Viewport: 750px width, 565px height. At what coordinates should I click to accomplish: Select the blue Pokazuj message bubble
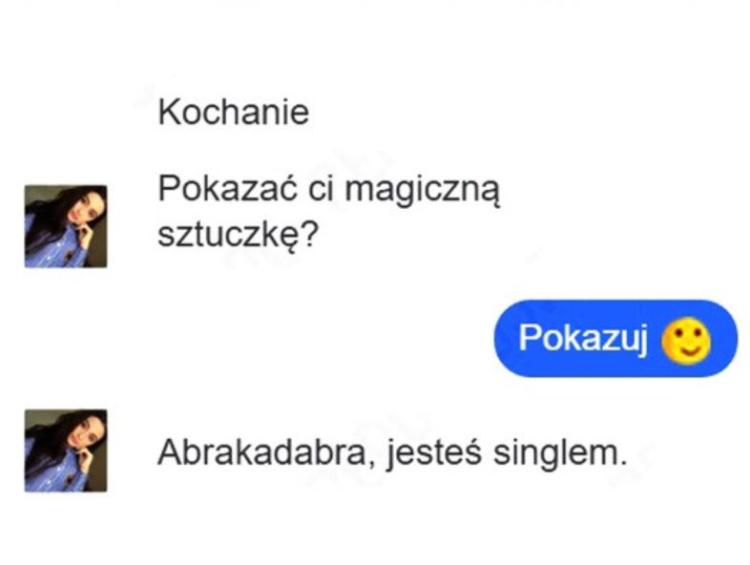616,338
